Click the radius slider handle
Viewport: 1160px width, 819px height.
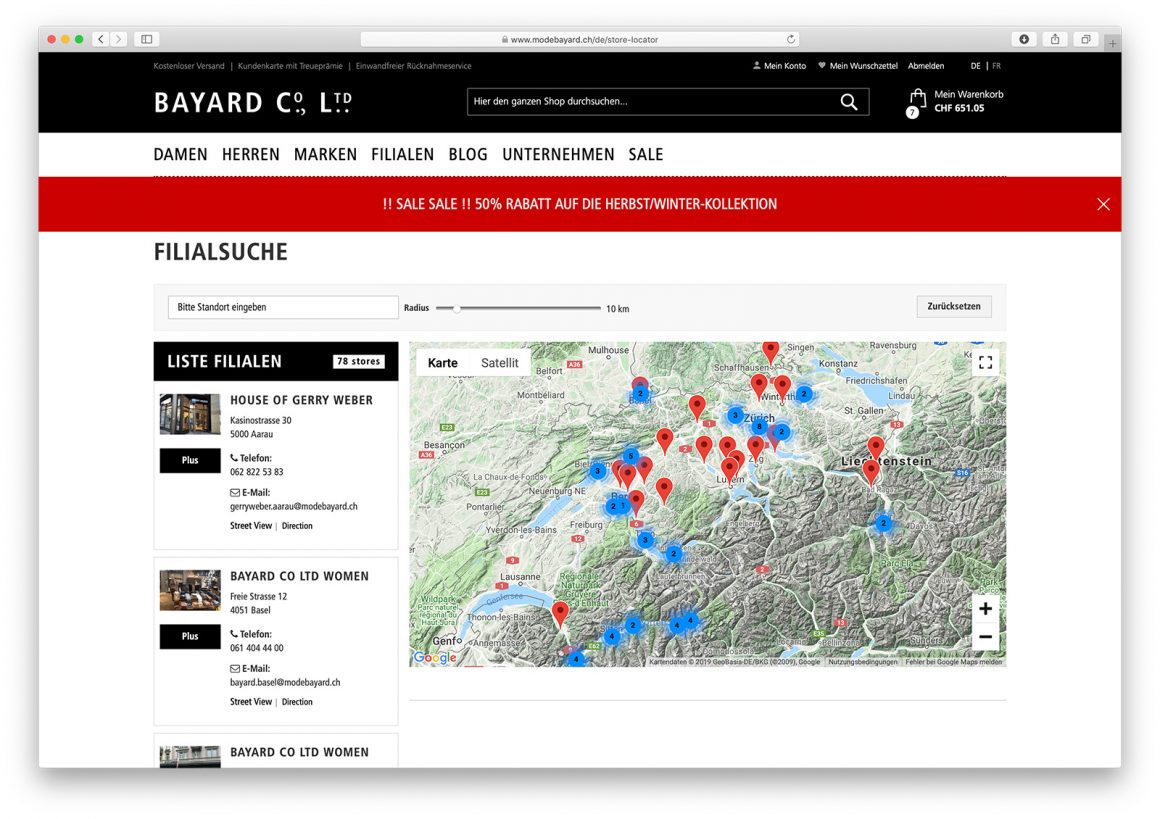click(456, 309)
